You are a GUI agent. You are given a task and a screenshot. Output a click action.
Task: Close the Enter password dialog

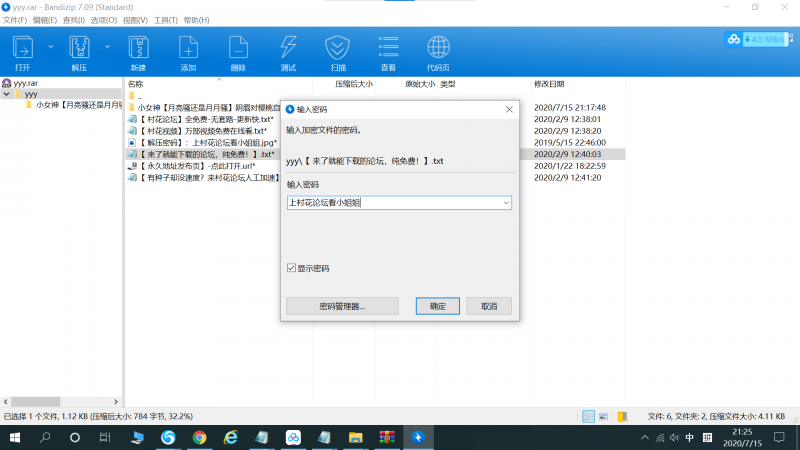point(509,109)
